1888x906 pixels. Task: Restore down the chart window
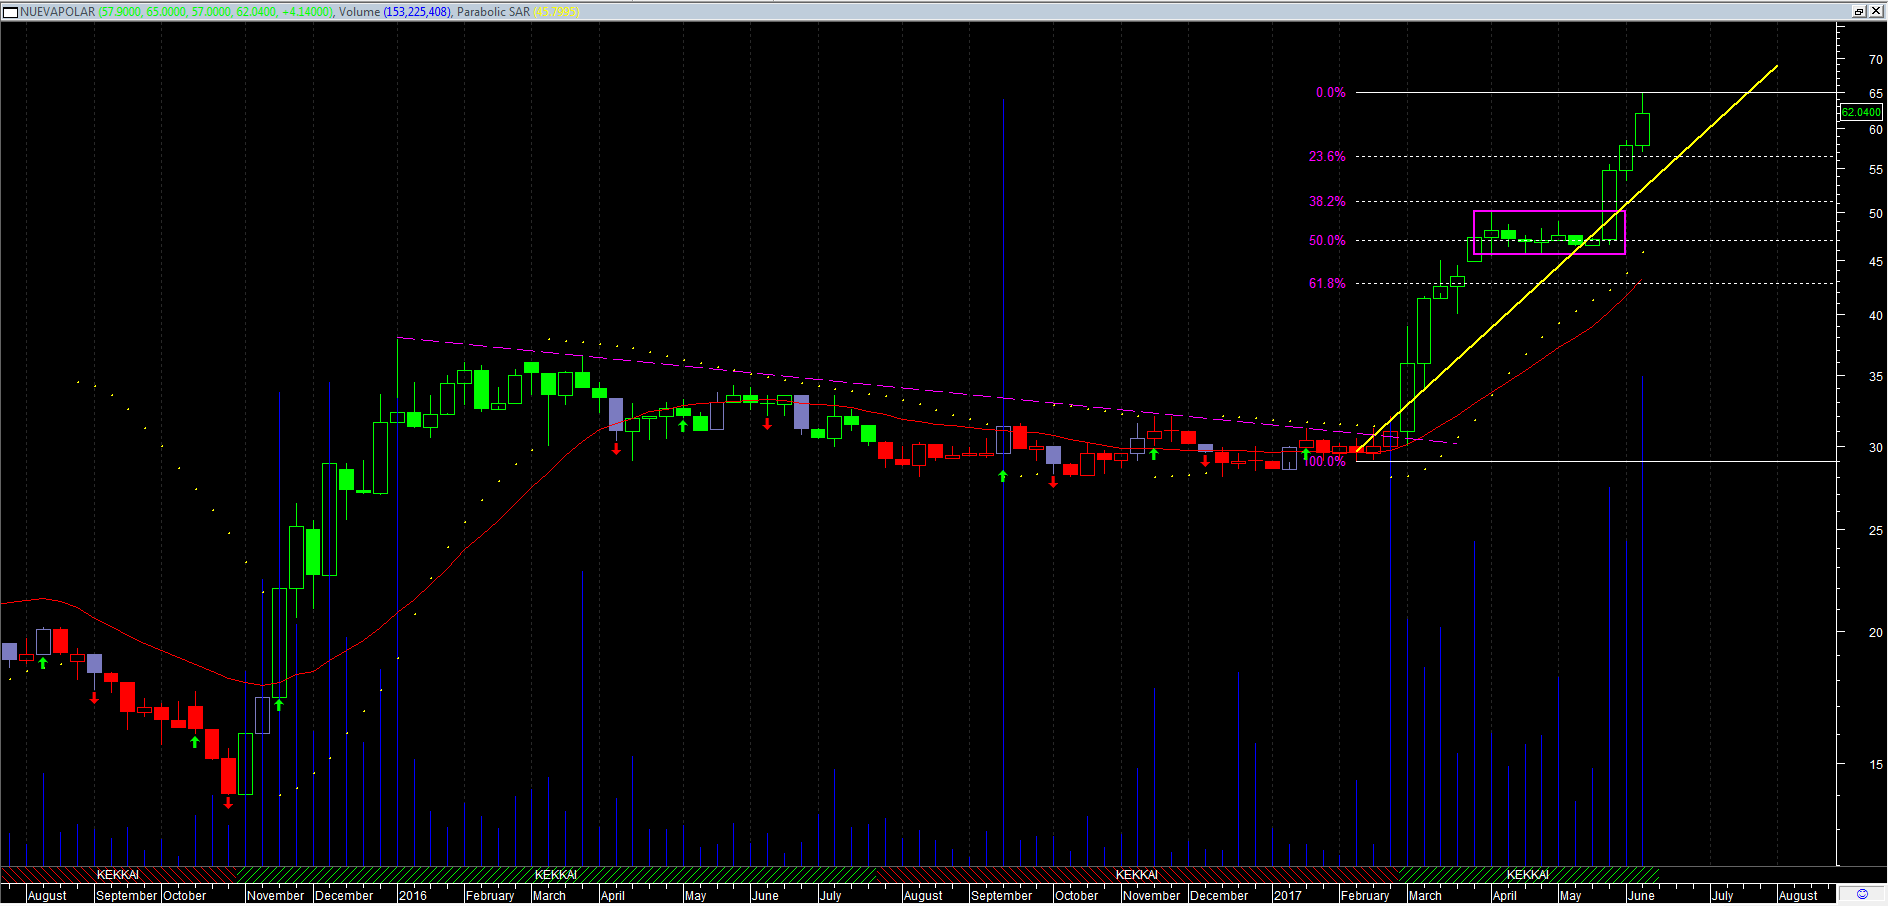[x=1859, y=11]
